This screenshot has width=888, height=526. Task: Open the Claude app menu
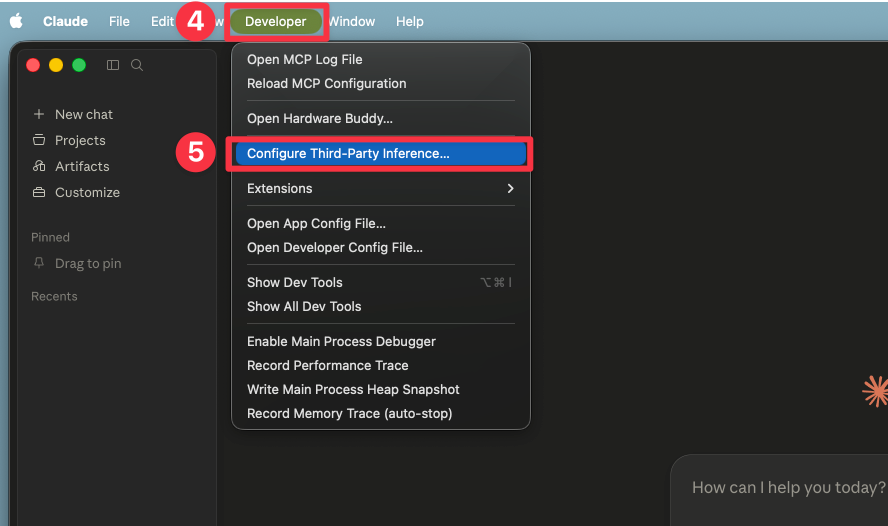tap(65, 22)
